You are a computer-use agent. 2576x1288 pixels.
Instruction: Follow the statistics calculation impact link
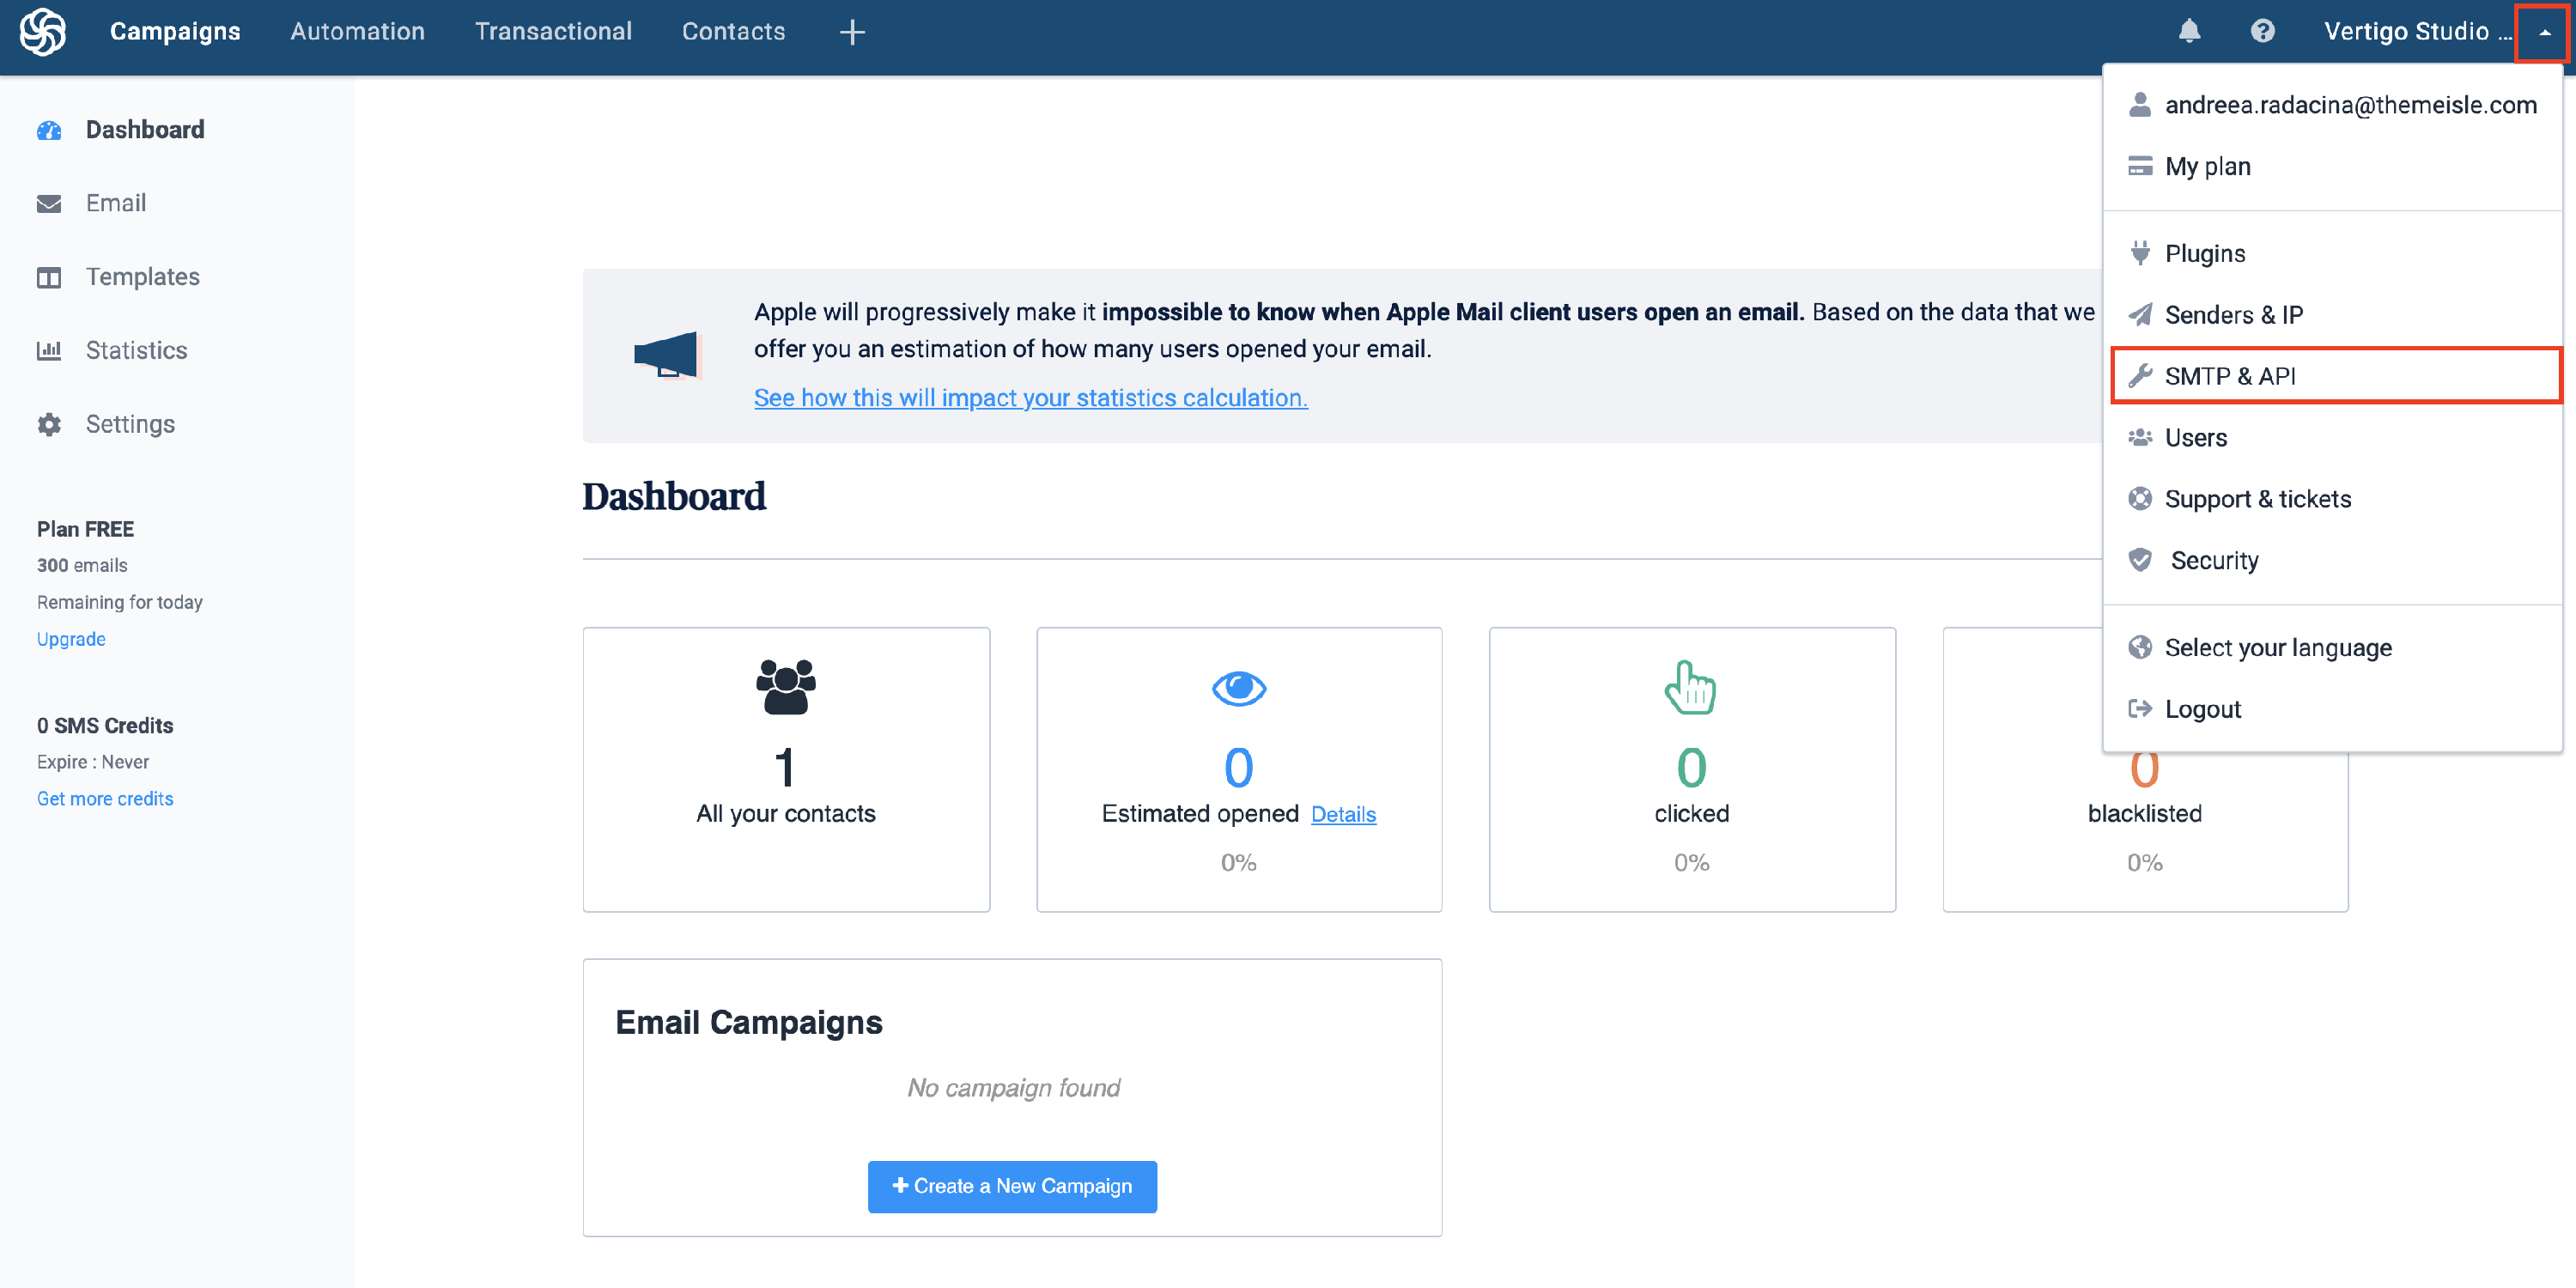[x=1030, y=398]
